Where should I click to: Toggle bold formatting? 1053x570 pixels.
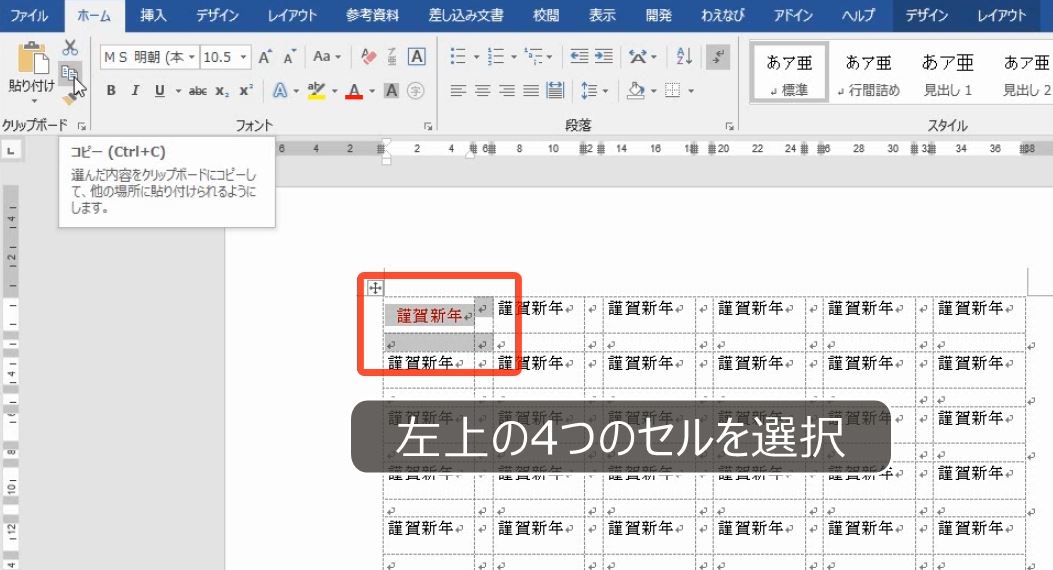point(111,91)
